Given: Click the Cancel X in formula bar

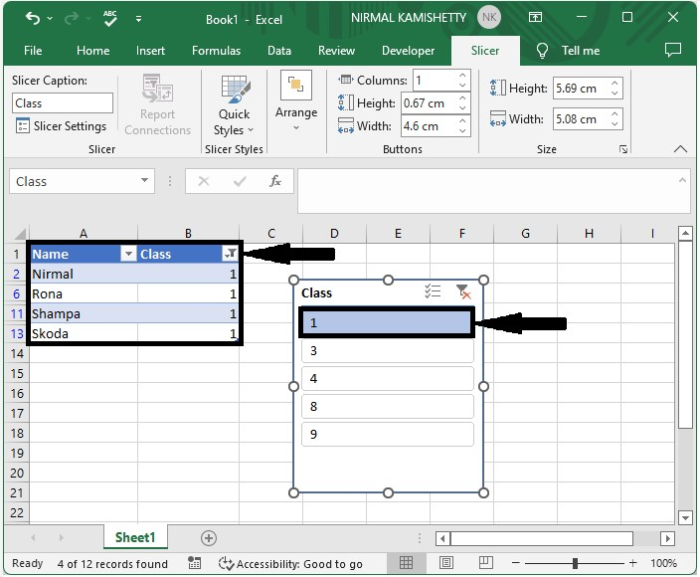Looking at the screenshot, I should point(204,181).
